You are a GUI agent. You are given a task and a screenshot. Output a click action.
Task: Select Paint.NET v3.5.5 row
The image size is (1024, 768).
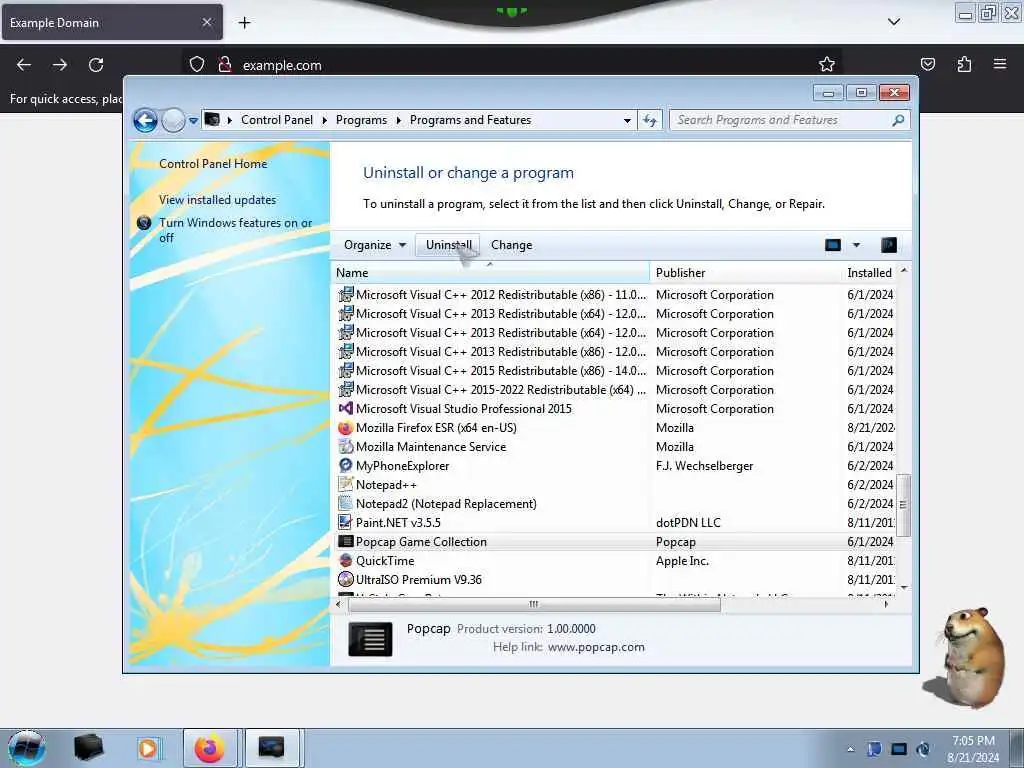pos(614,522)
